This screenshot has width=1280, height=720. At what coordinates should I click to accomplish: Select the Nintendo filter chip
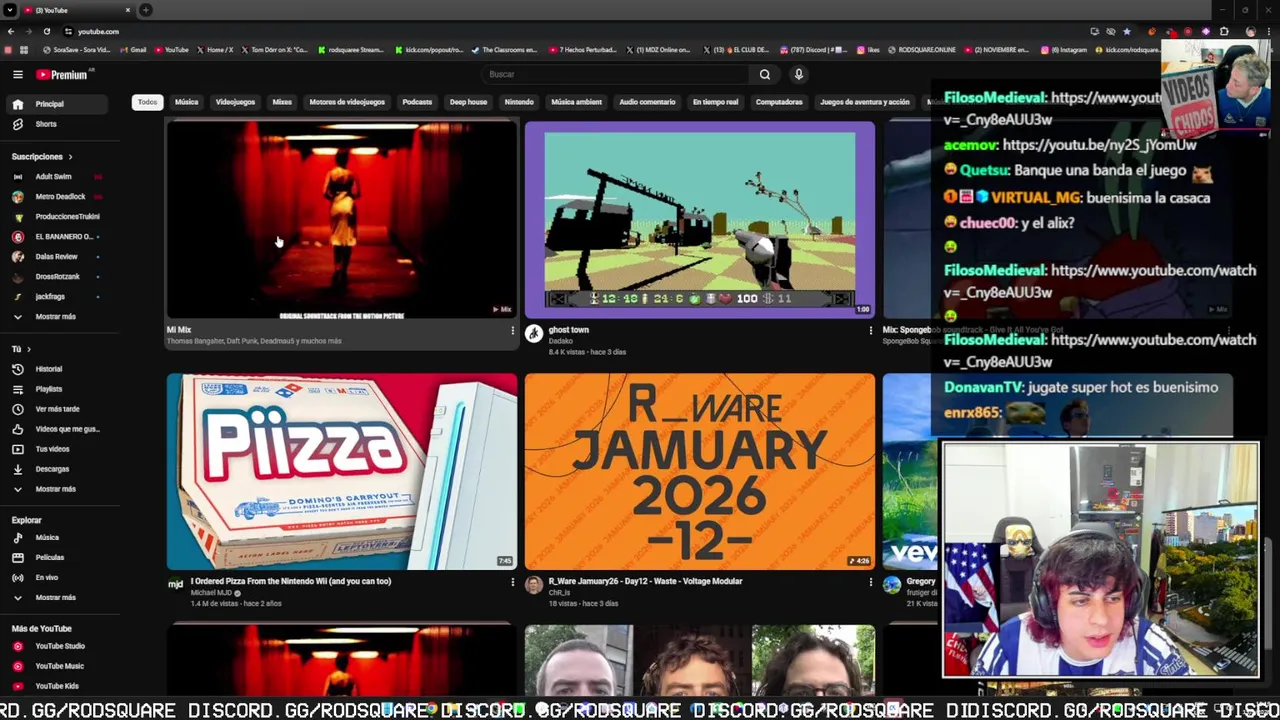(519, 102)
